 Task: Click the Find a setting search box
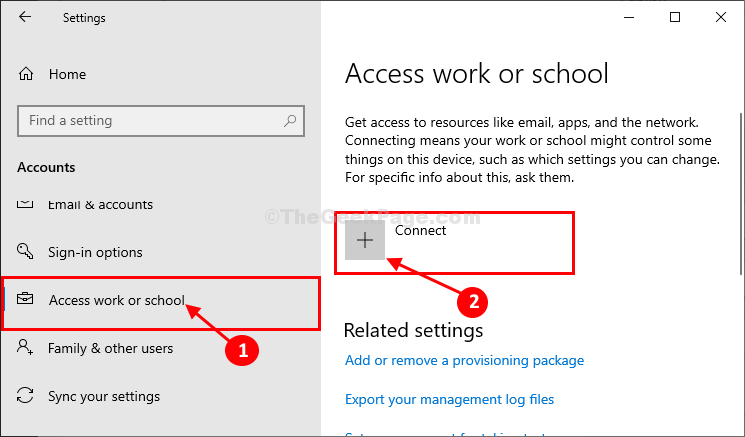tap(150, 121)
